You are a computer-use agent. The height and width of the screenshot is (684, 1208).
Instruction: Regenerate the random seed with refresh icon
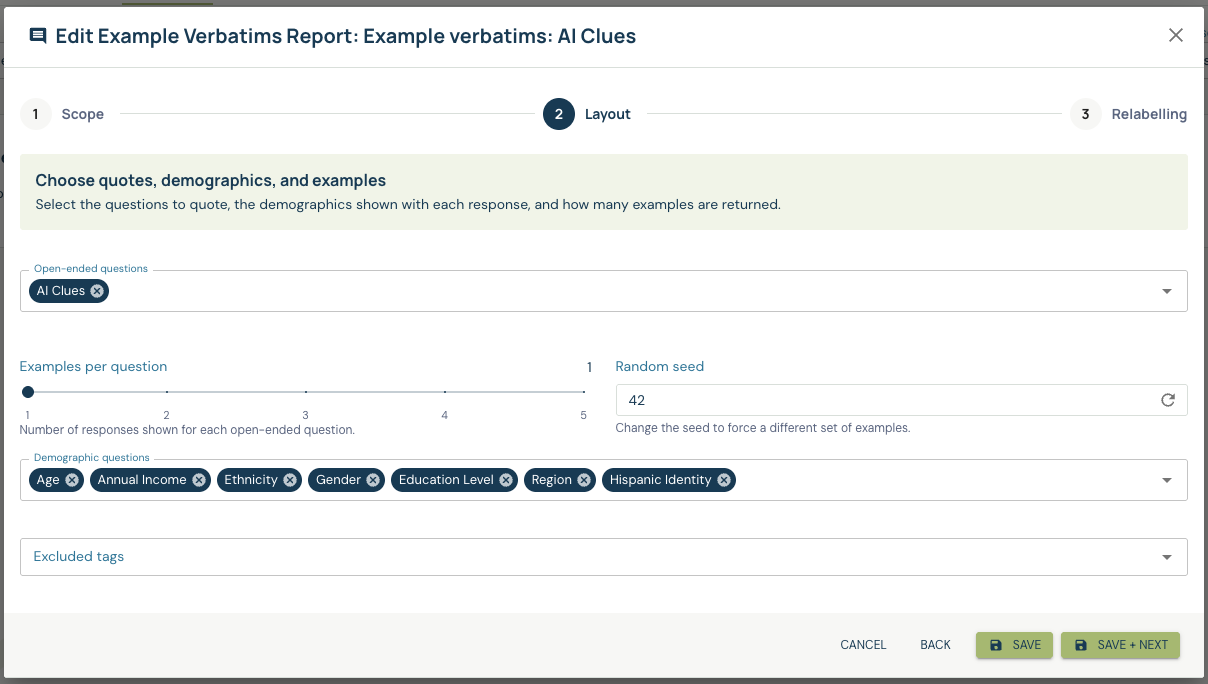coord(1167,400)
